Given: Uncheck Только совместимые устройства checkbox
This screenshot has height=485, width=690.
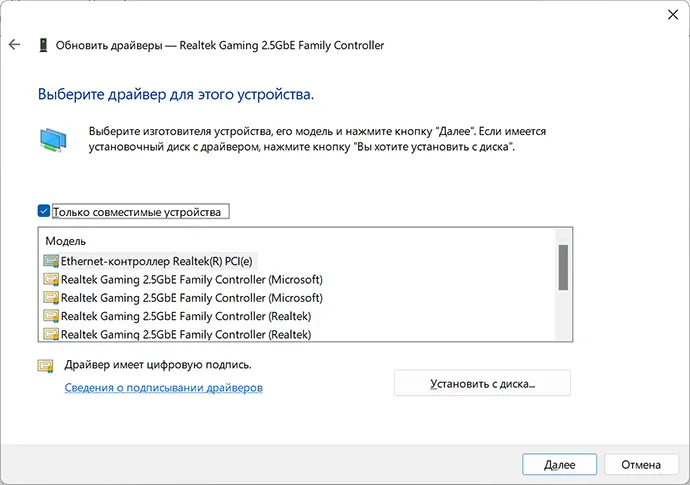Looking at the screenshot, I should [x=44, y=211].
